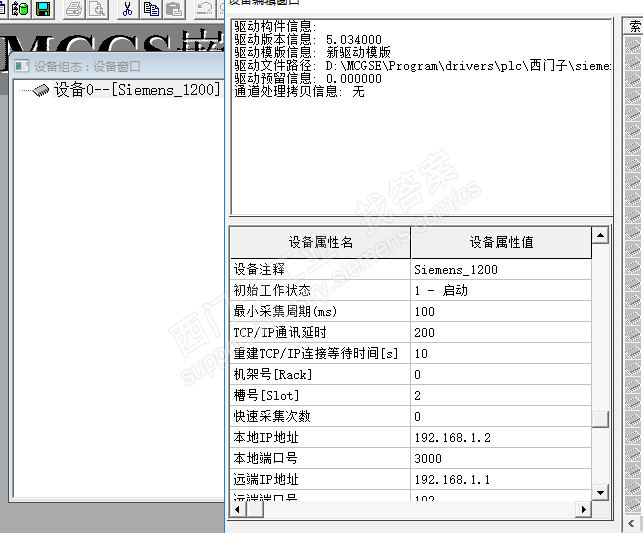Click property table vertical scrollbar thumb
Screen dimensions: 643x533
point(600,419)
